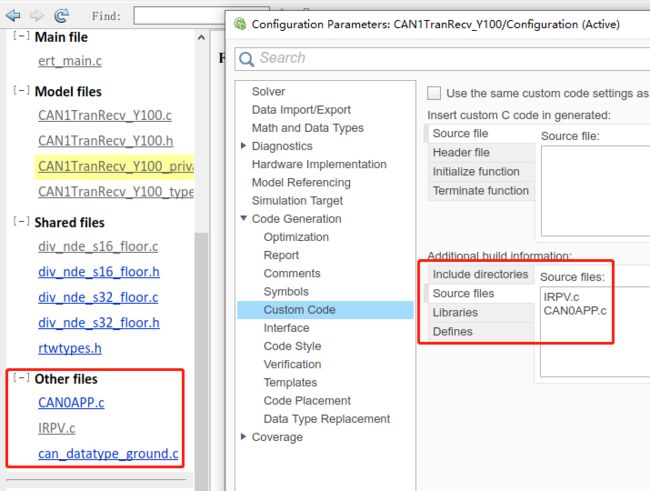
Task: Select Templates under Code Generation
Action: click(290, 383)
